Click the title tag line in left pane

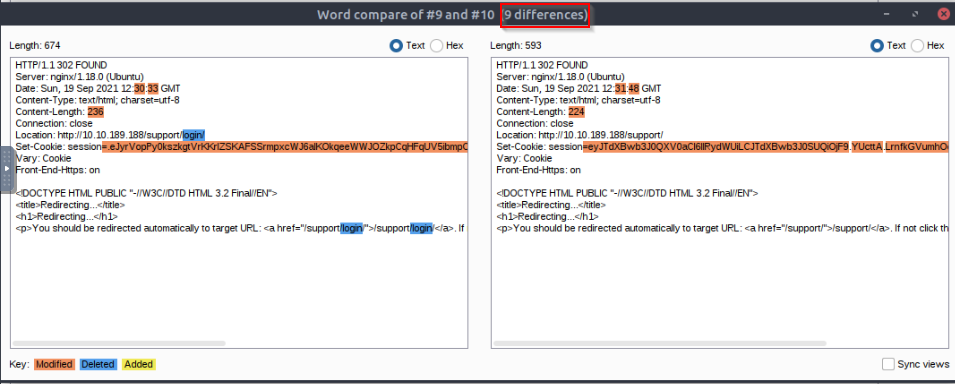point(69,205)
